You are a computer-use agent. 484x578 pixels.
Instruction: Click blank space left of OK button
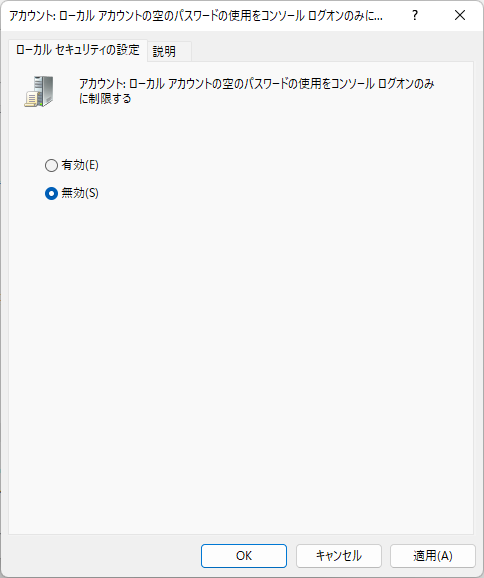point(103,556)
